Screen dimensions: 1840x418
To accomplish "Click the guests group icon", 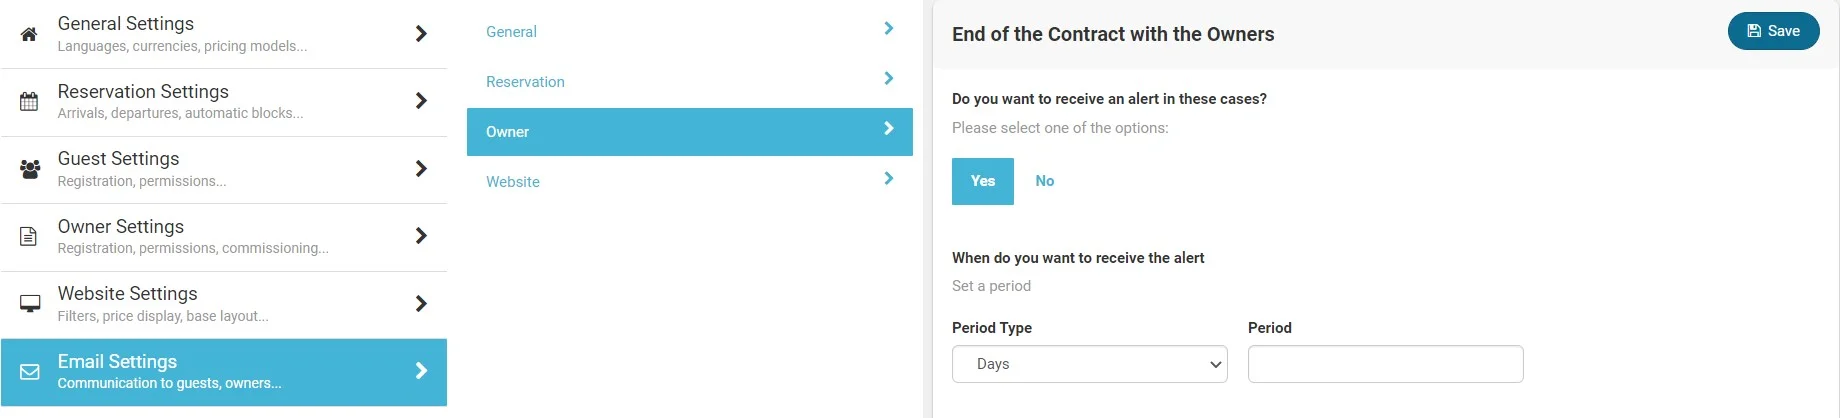I will click(30, 169).
